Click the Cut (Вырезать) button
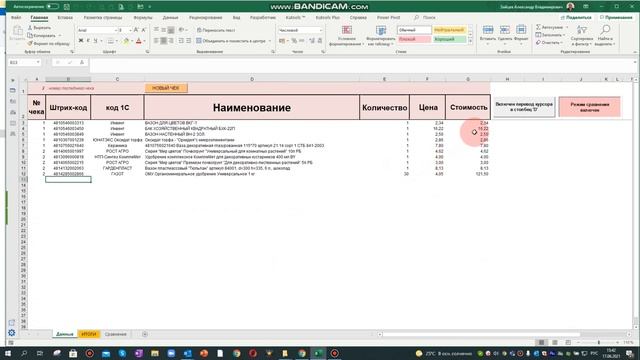 coord(40,28)
